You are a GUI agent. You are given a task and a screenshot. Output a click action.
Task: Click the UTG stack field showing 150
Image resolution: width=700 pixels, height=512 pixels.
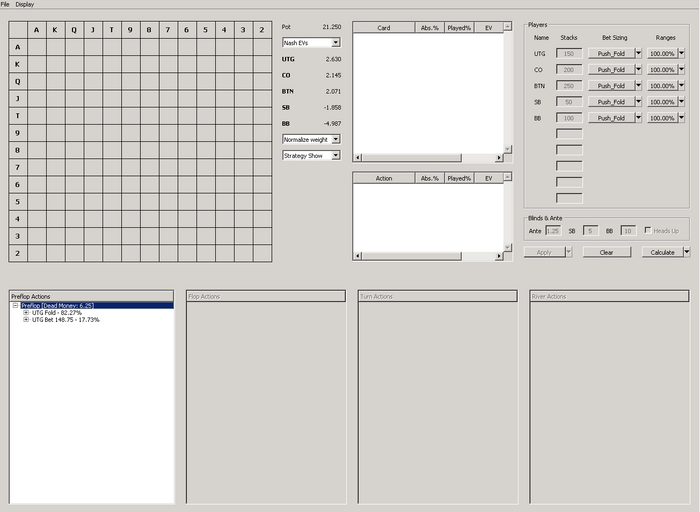(569, 54)
